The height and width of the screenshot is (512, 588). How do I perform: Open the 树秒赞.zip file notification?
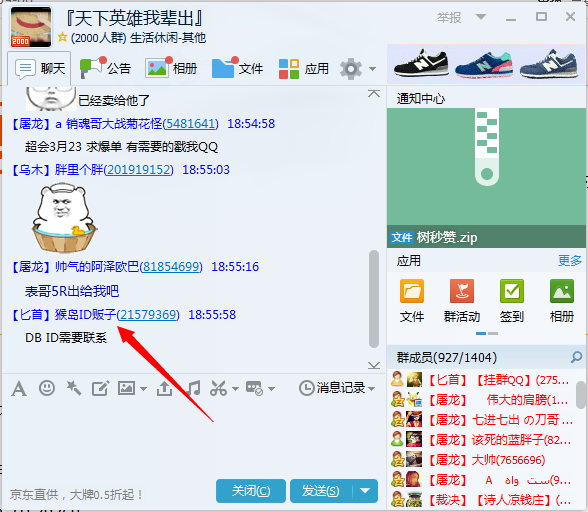486,178
